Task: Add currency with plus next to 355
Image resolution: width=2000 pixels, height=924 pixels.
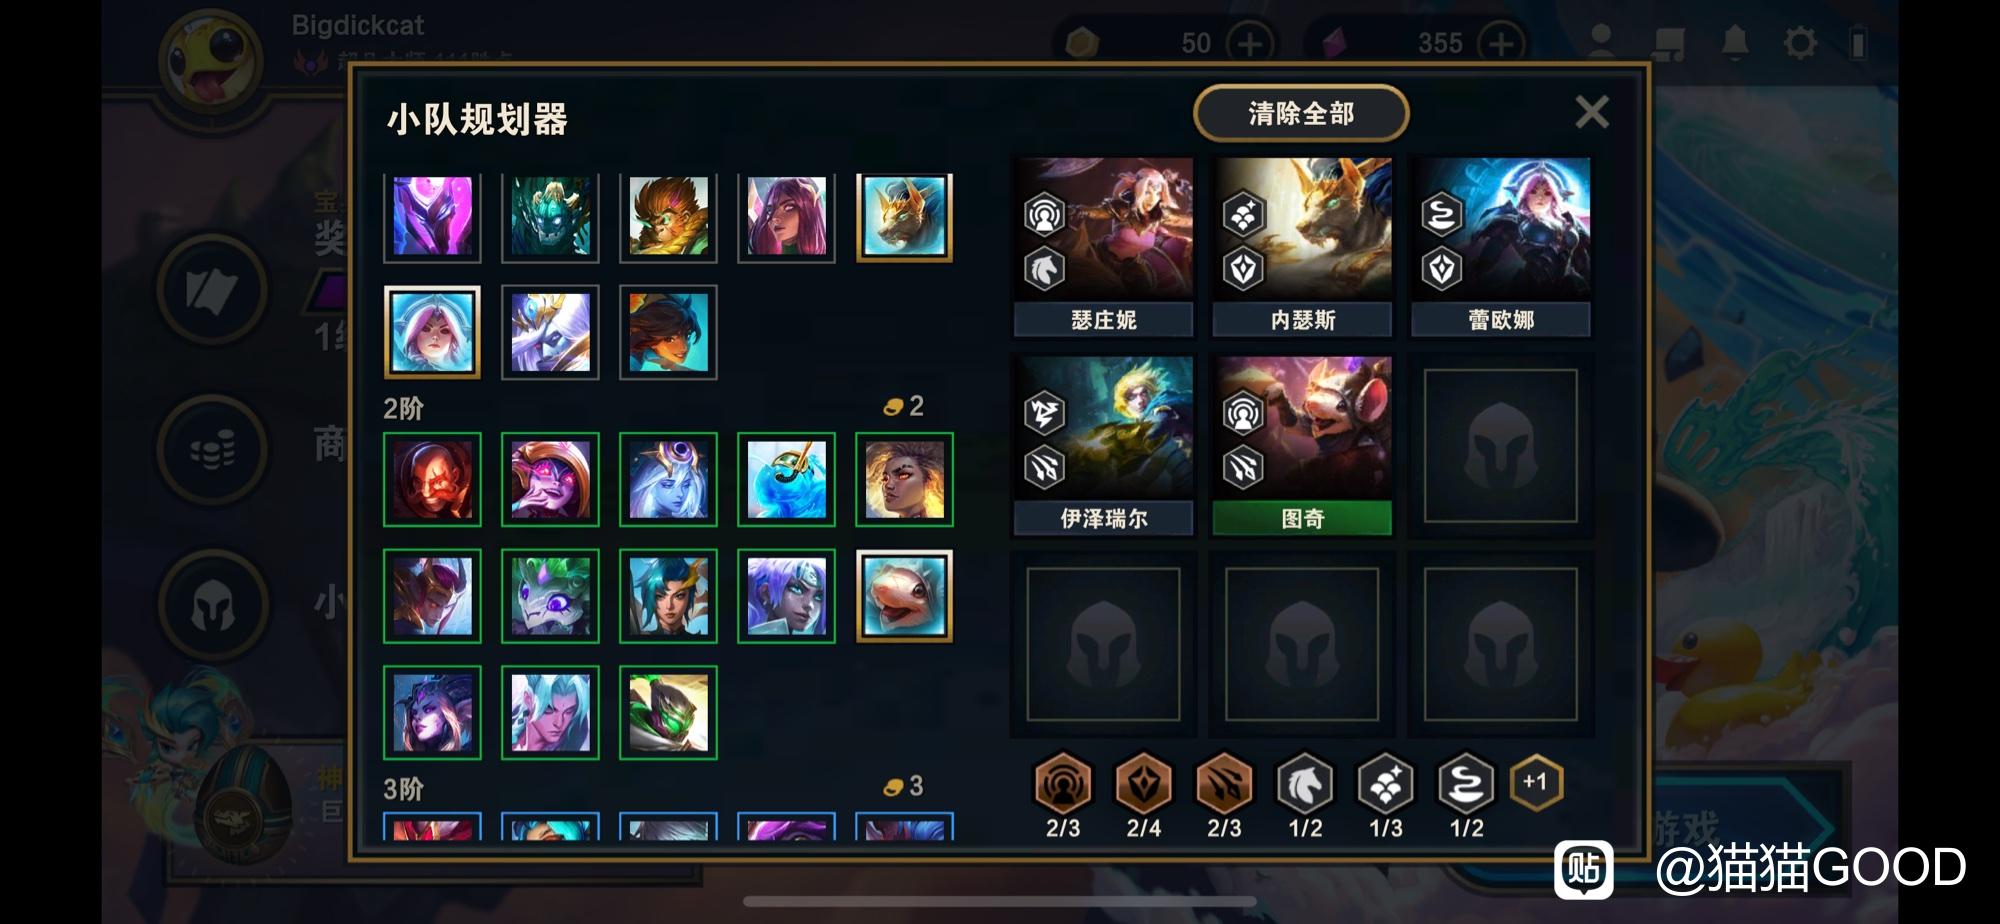Action: coord(1501,43)
